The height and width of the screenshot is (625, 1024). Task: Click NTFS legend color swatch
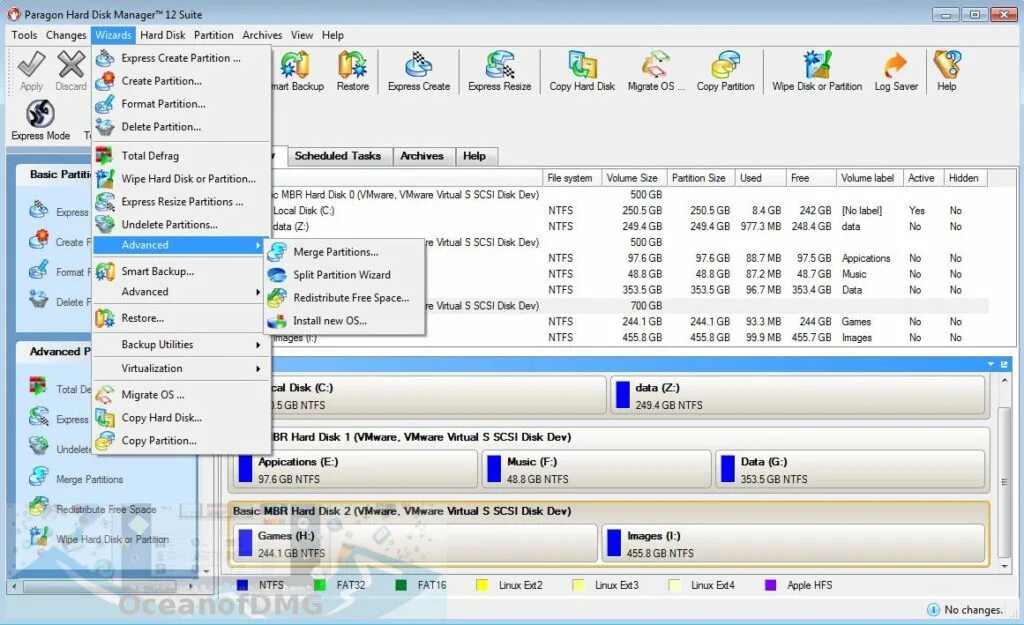(x=242, y=585)
